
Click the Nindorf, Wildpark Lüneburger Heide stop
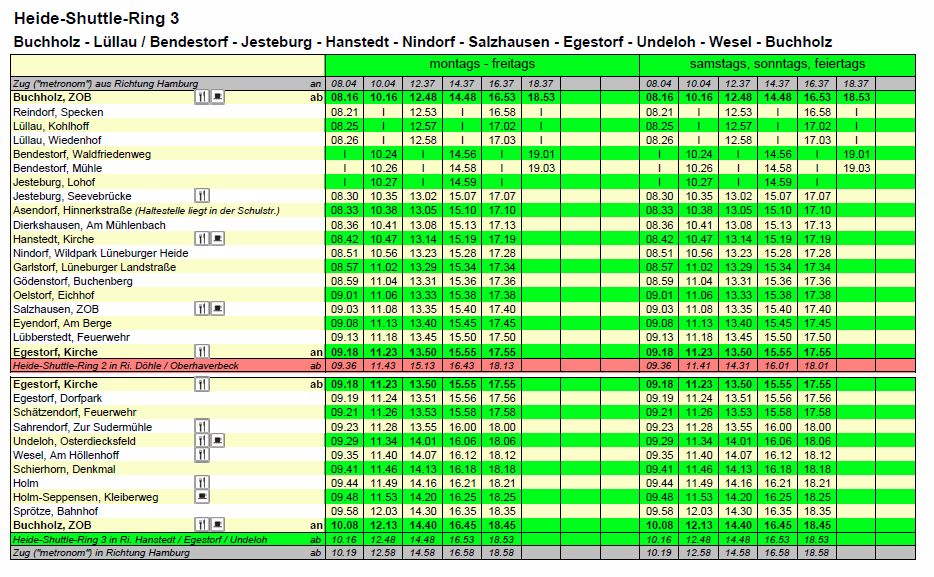[100, 254]
